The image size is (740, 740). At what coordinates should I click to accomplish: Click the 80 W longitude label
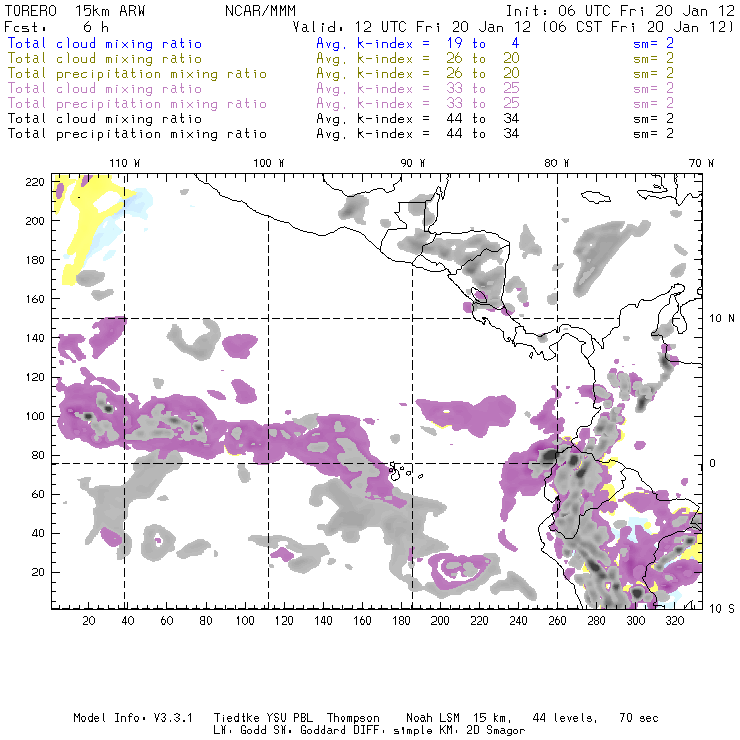[x=557, y=163]
